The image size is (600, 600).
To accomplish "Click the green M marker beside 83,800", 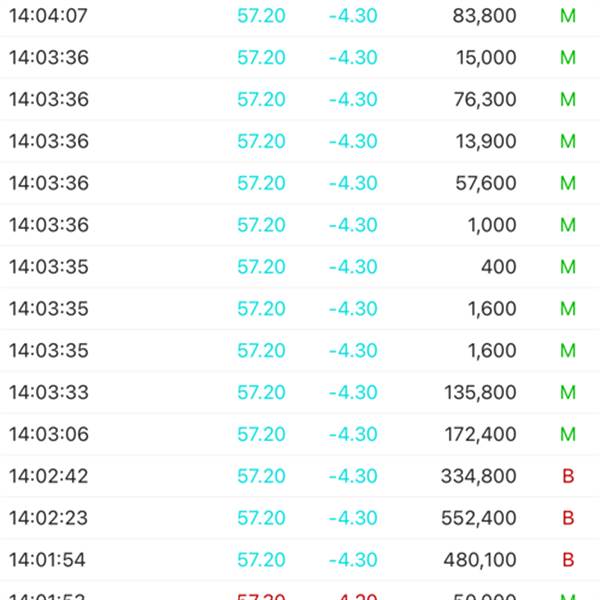I will [568, 16].
